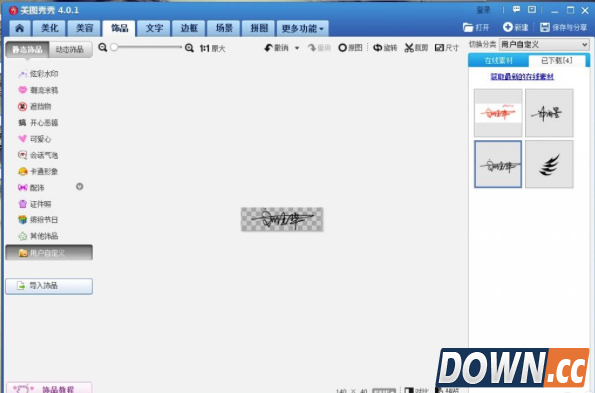
Task: Select the 静态饰品 toggle tab
Action: click(x=27, y=49)
